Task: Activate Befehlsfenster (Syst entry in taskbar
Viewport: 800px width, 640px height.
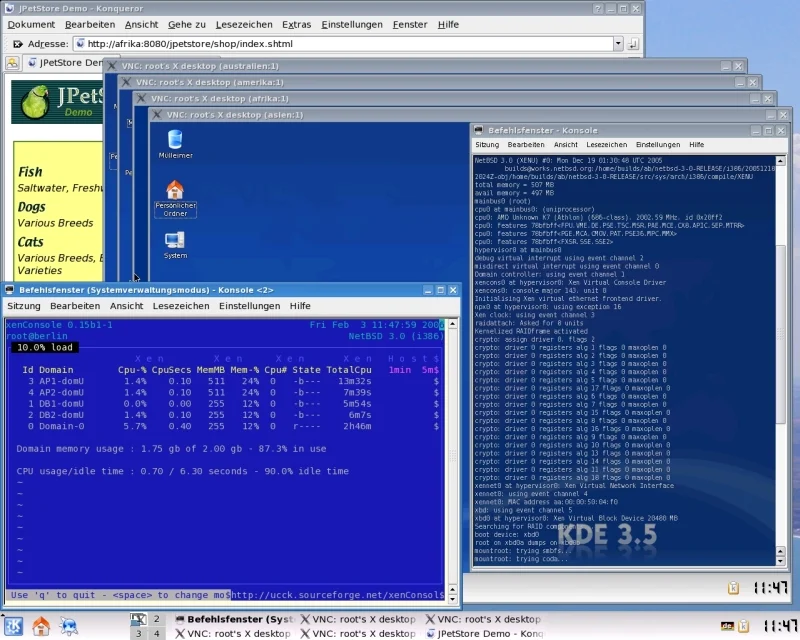Action: point(235,619)
